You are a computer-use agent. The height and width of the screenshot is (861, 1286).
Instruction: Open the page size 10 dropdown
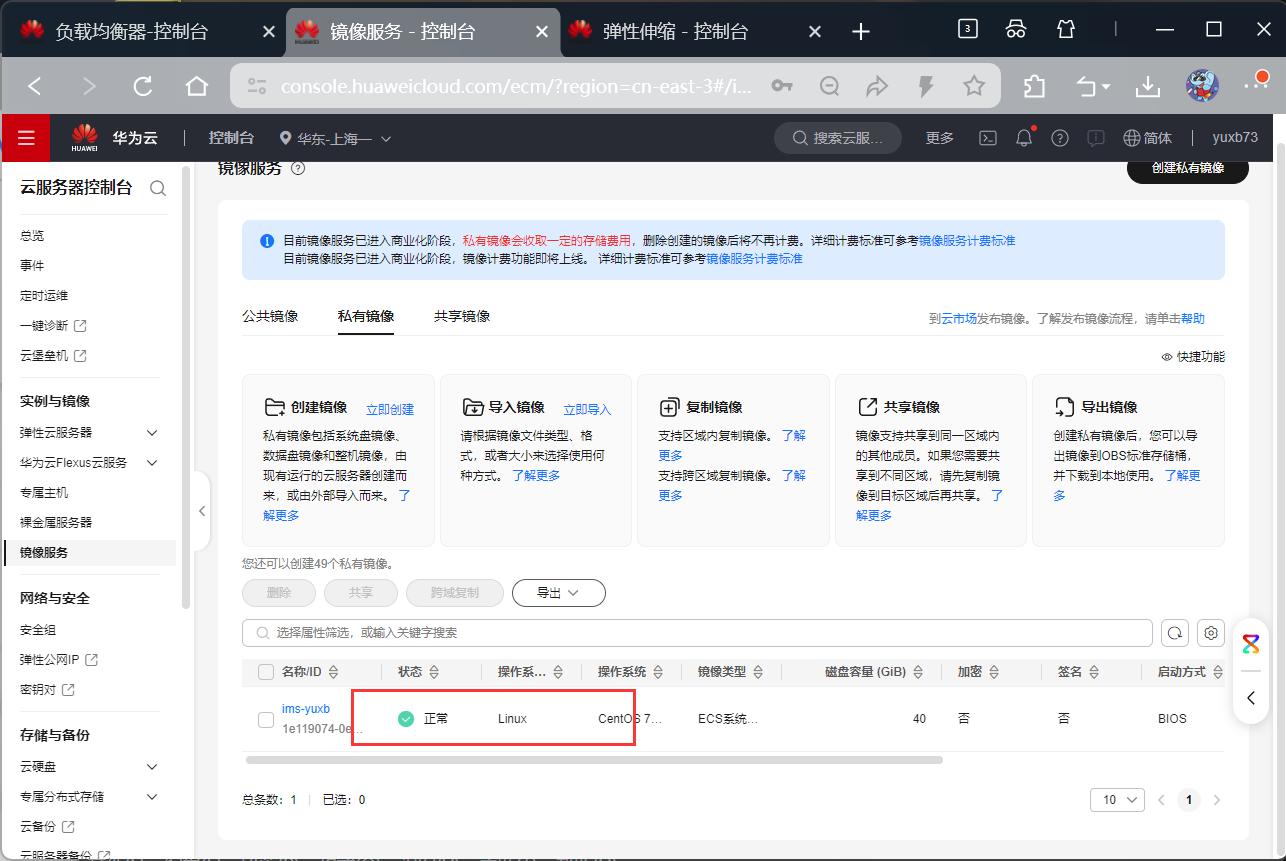pyautogui.click(x=1117, y=800)
